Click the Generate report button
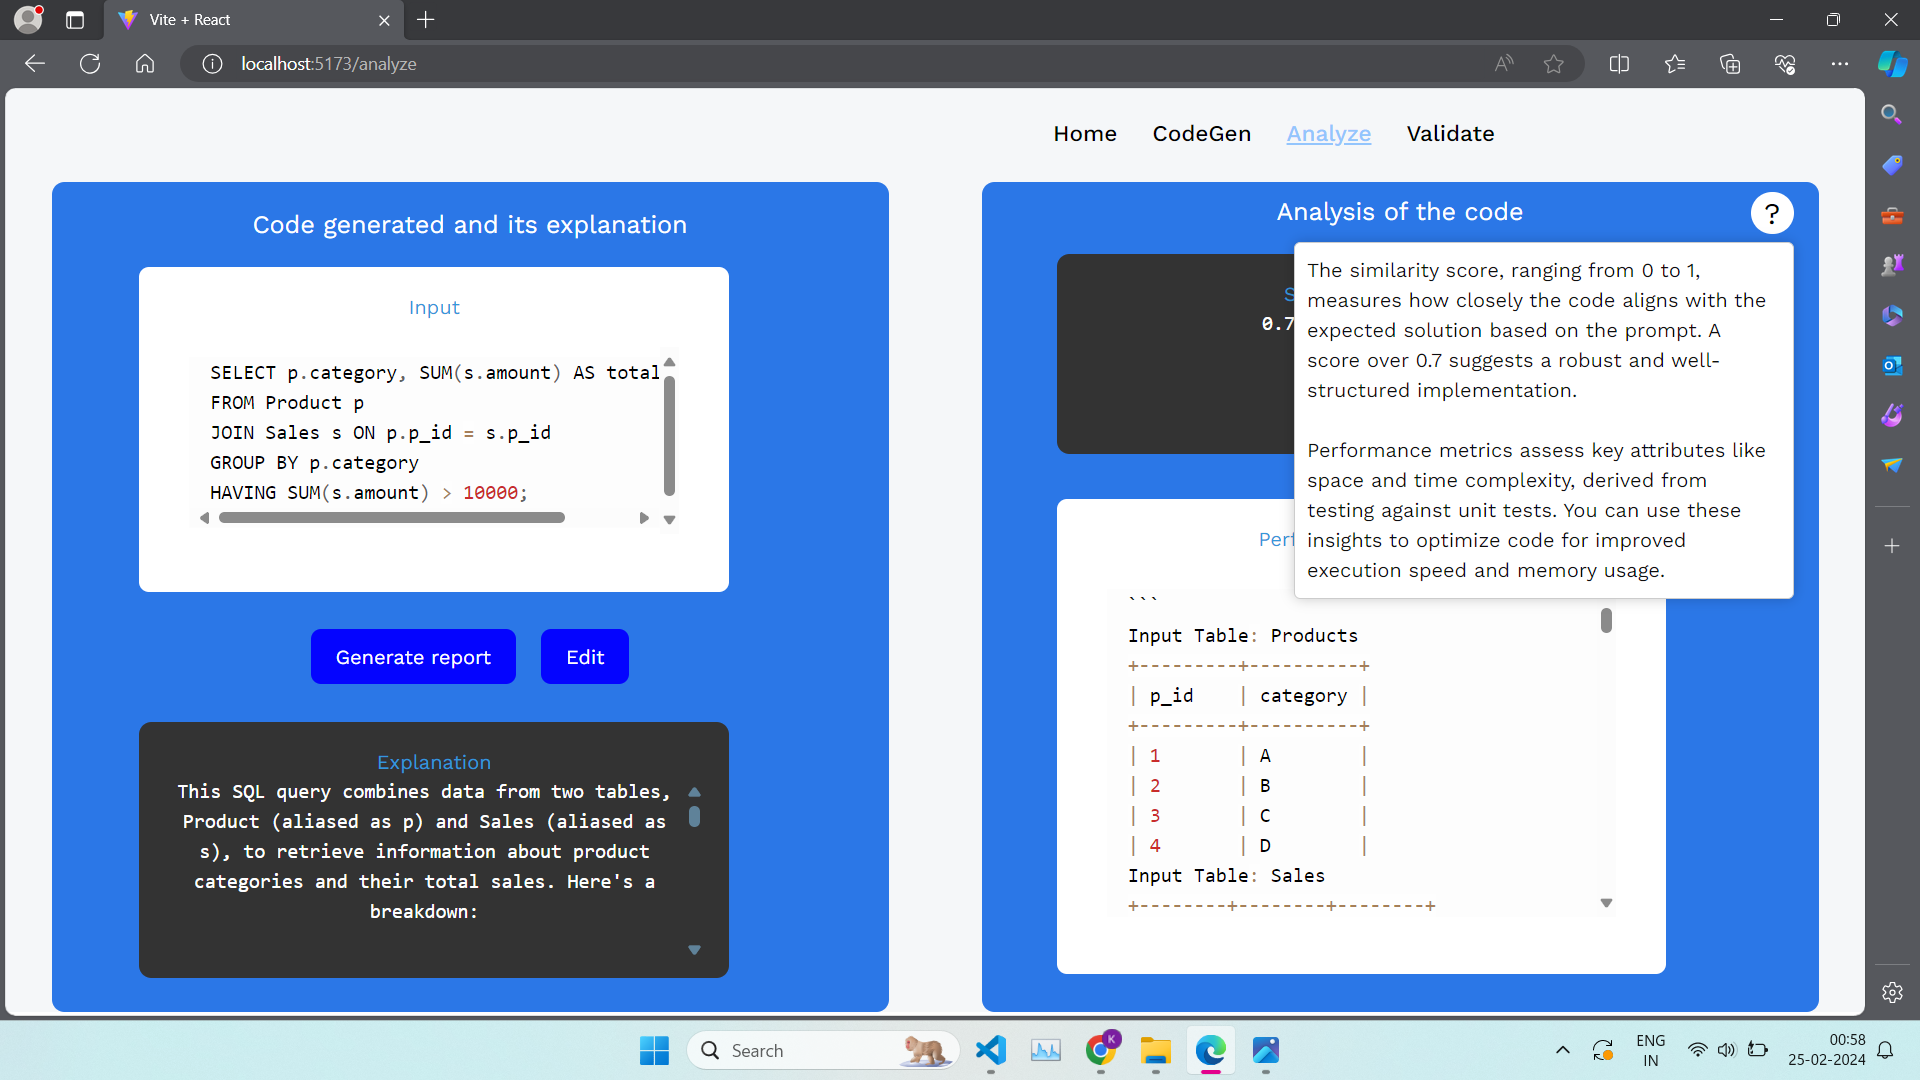Image resolution: width=1920 pixels, height=1080 pixels. click(413, 657)
